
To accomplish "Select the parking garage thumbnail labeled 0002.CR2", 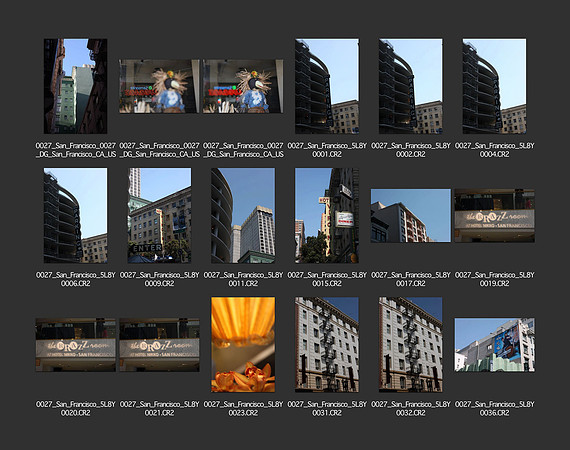I will [x=410, y=86].
